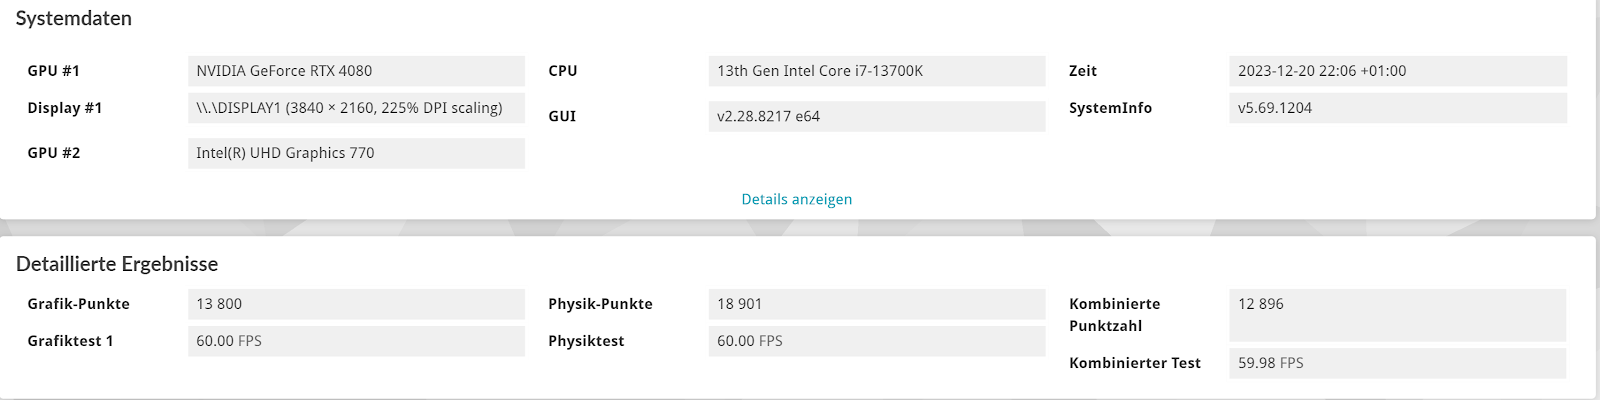Click the Zeit timestamp 2023-12-20 value
1600x400 pixels.
(x=1398, y=71)
